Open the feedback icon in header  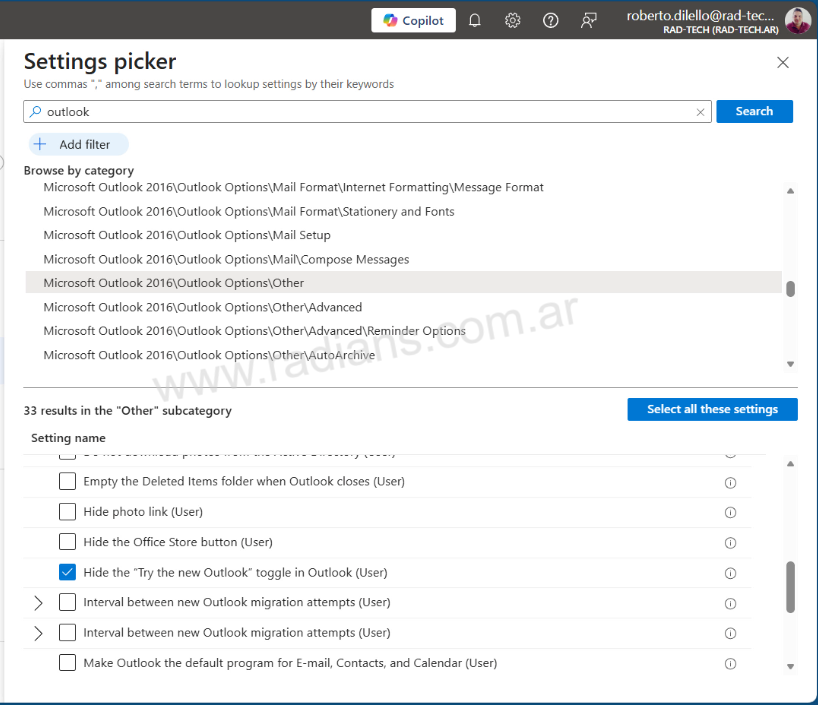pyautogui.click(x=589, y=20)
